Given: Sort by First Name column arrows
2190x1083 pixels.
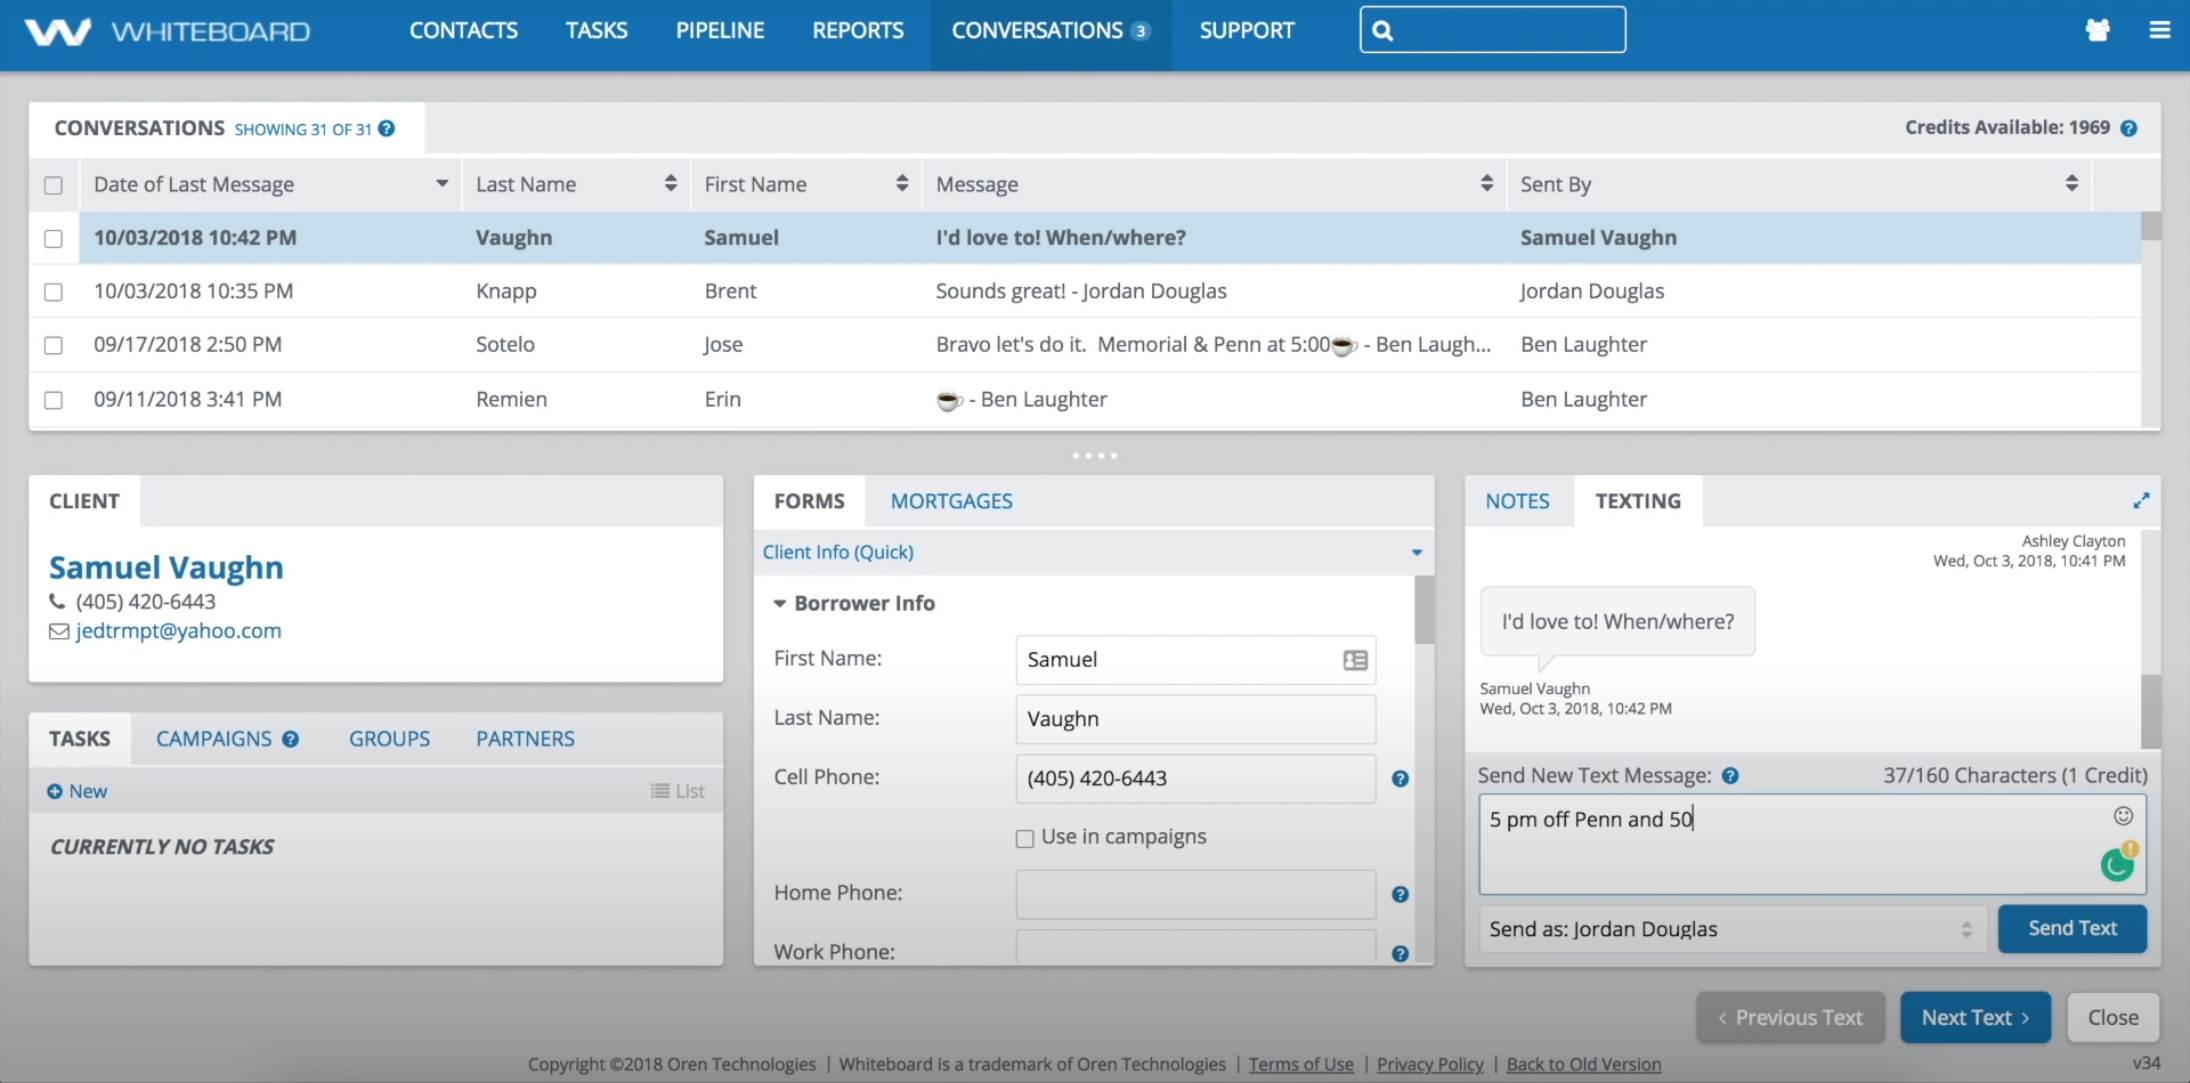Looking at the screenshot, I should [902, 183].
